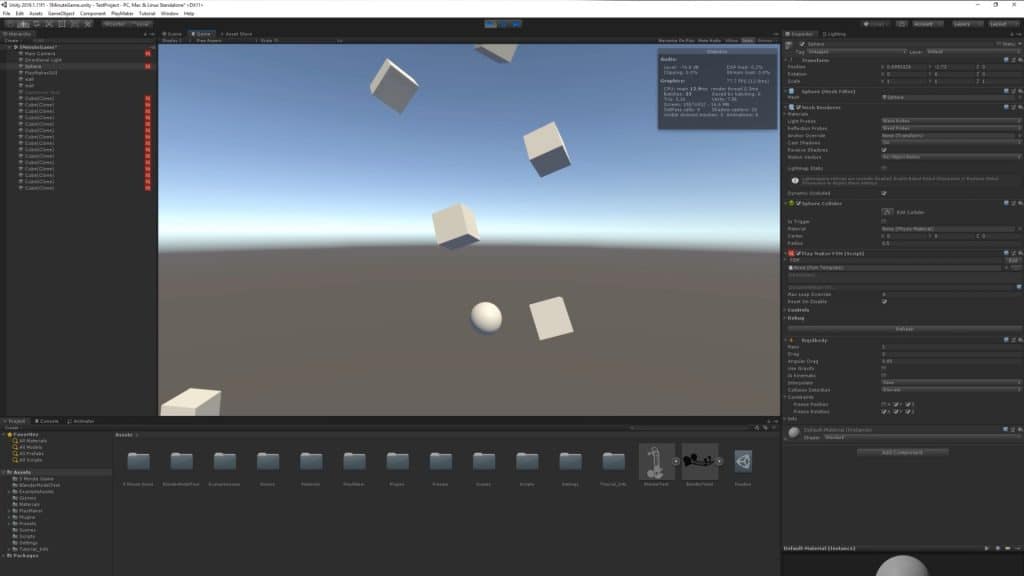
Task: Click the Add Component button
Action: (x=903, y=453)
